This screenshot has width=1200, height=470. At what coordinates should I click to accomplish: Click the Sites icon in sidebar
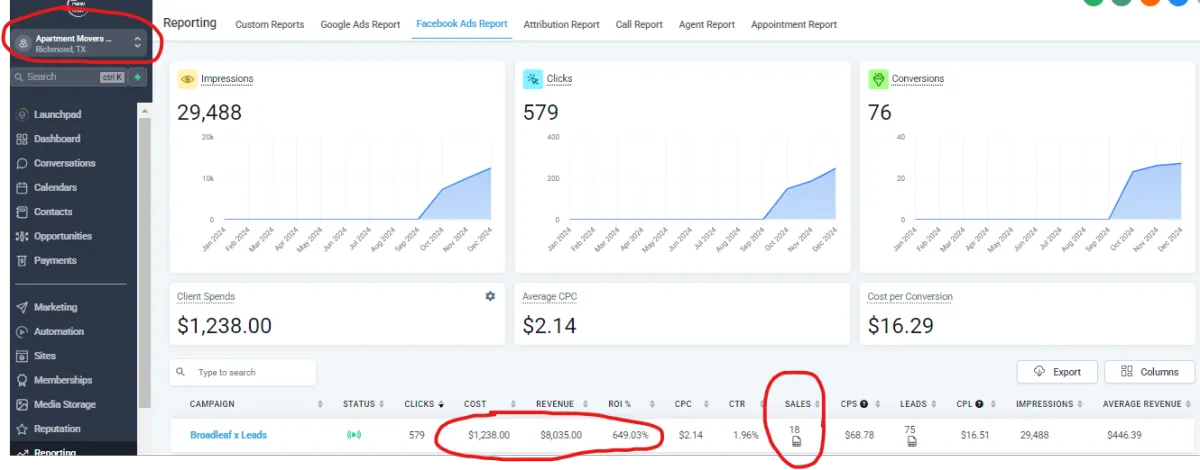[22, 356]
